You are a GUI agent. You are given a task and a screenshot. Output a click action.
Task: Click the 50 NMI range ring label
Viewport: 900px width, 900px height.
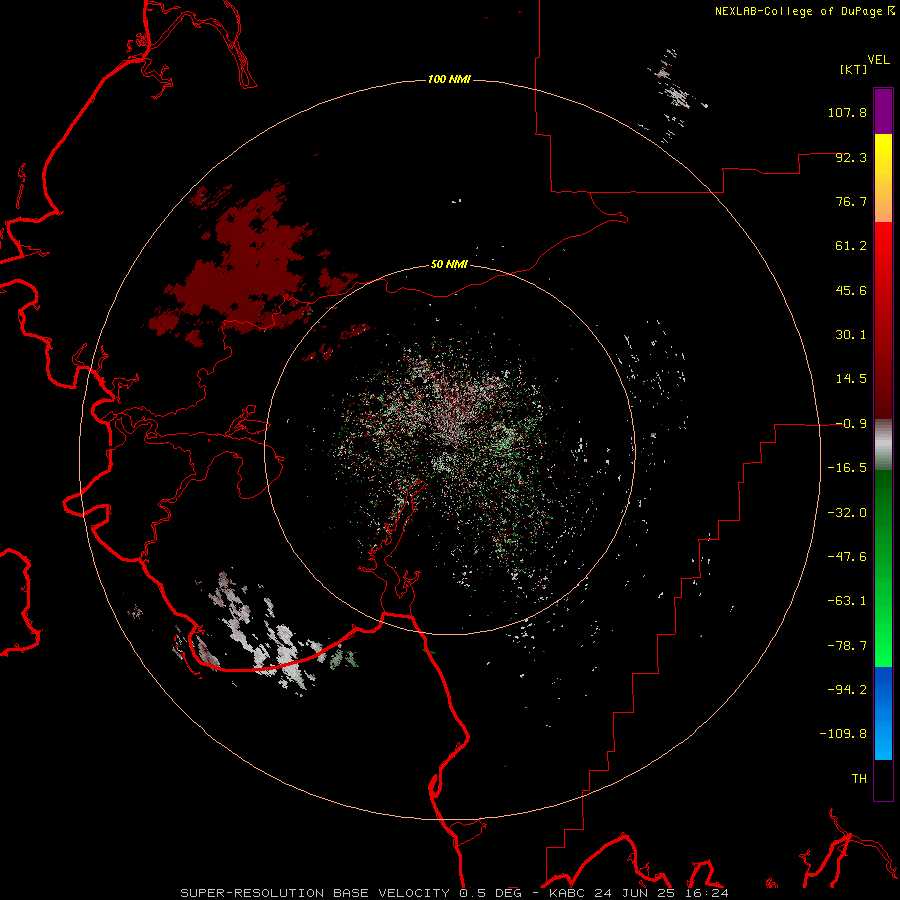coord(449,265)
